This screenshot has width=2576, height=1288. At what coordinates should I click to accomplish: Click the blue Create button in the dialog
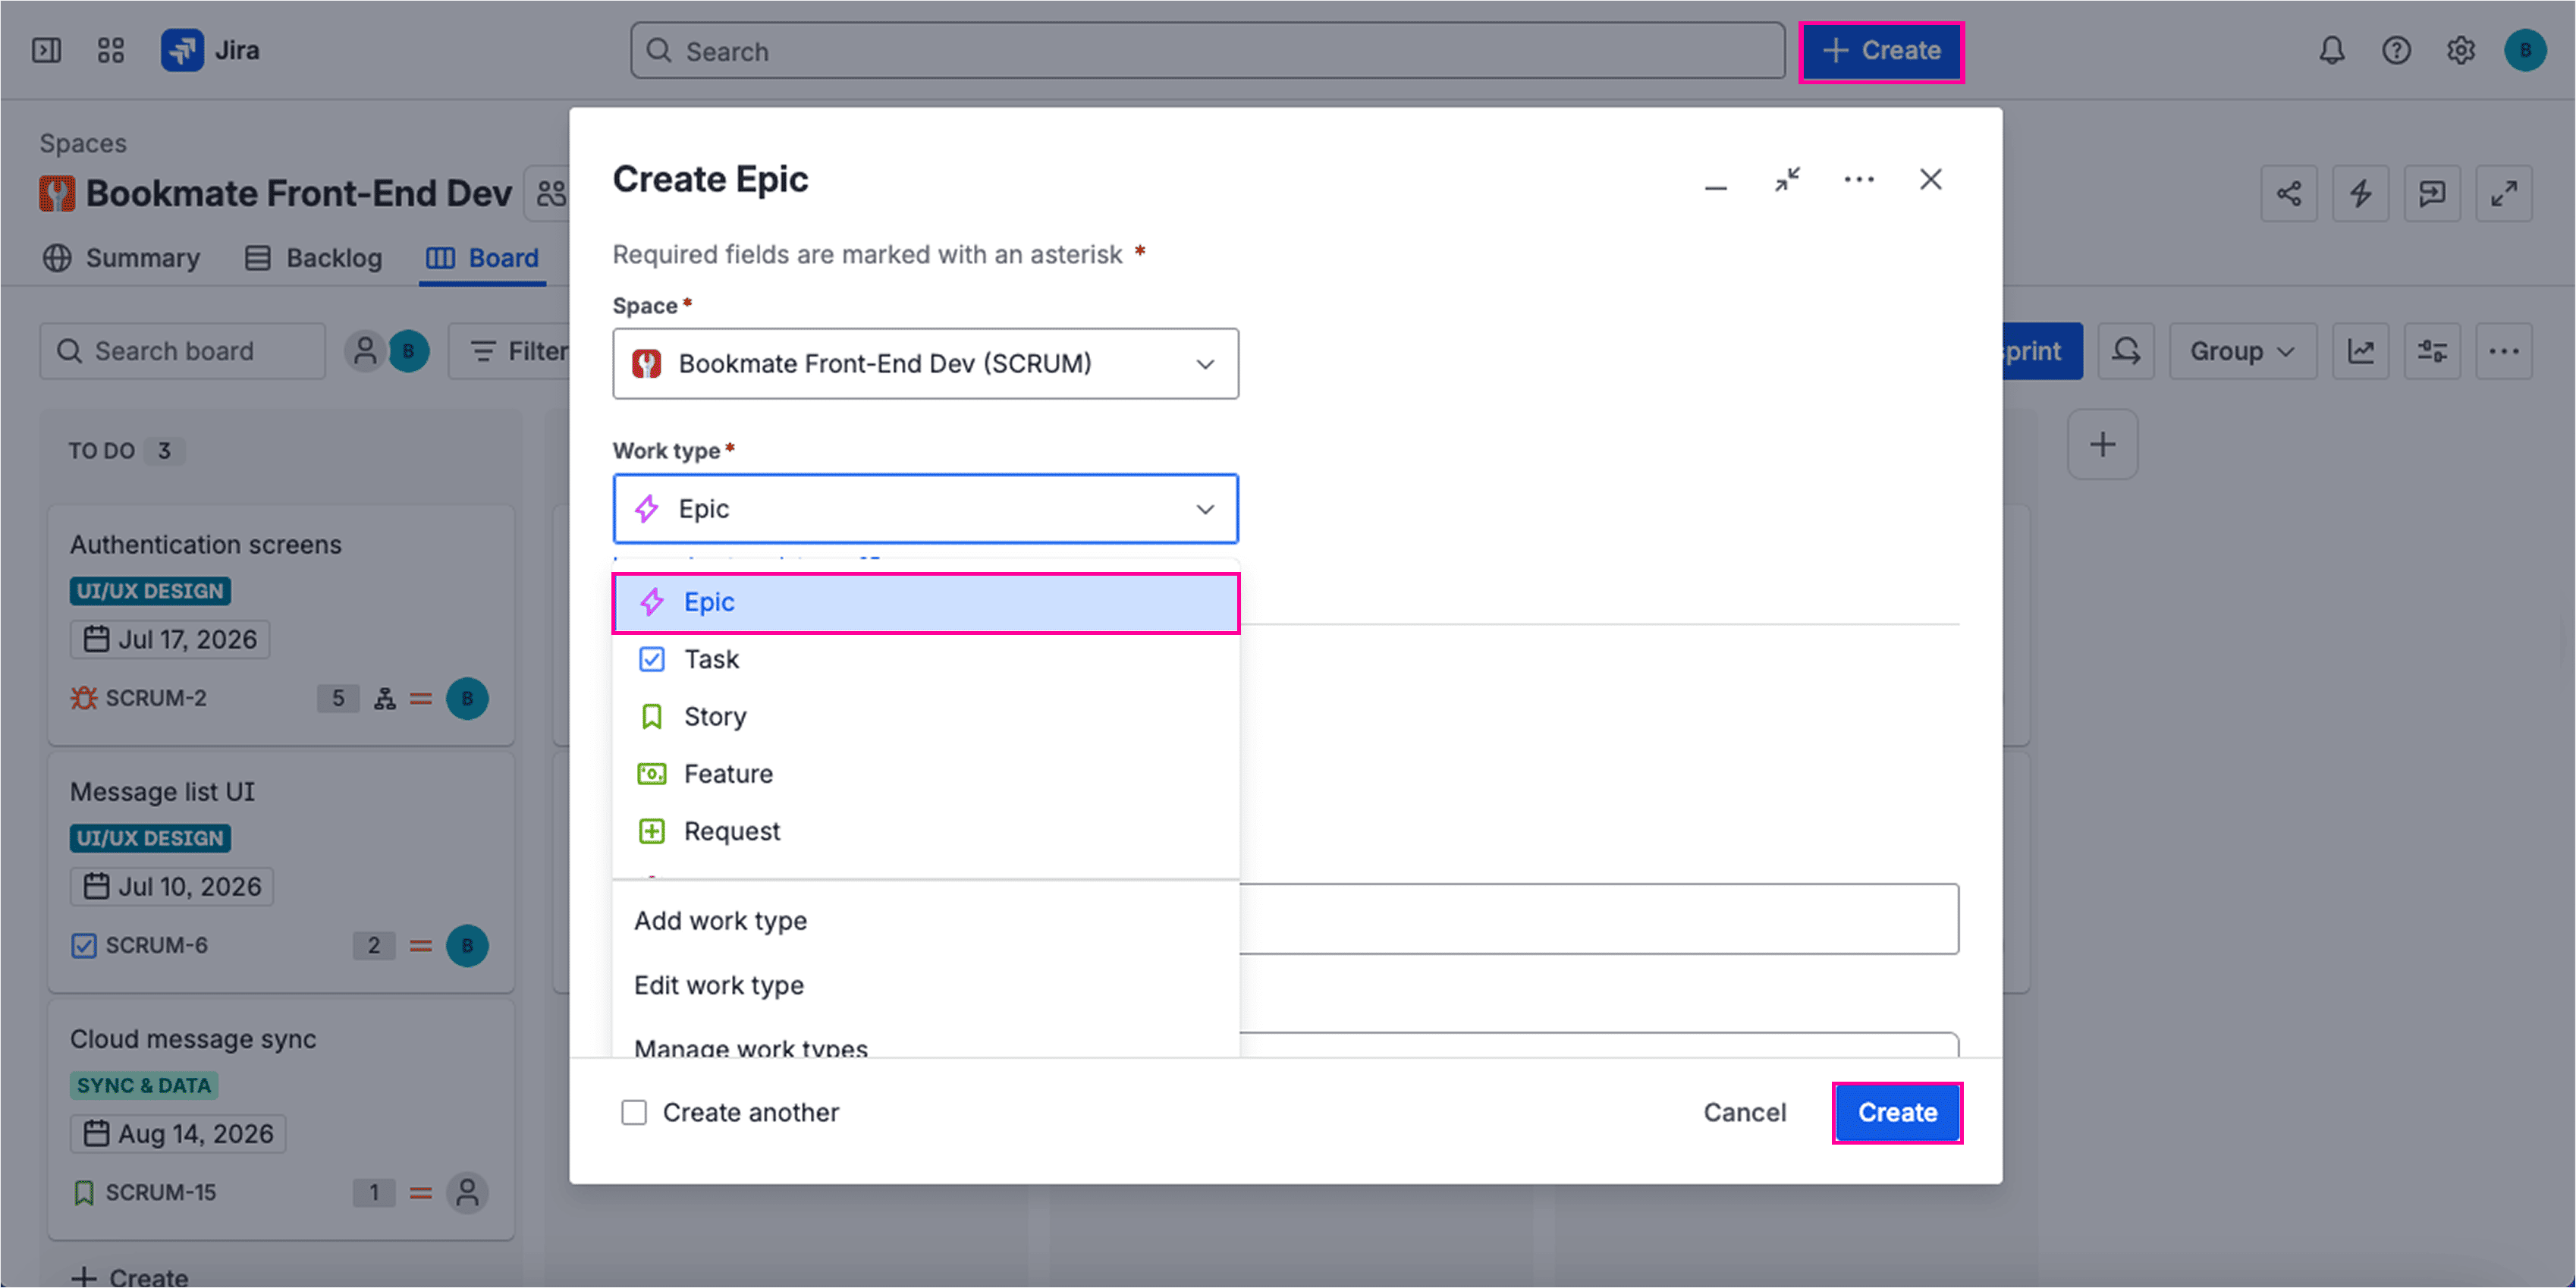pyautogui.click(x=1897, y=1112)
